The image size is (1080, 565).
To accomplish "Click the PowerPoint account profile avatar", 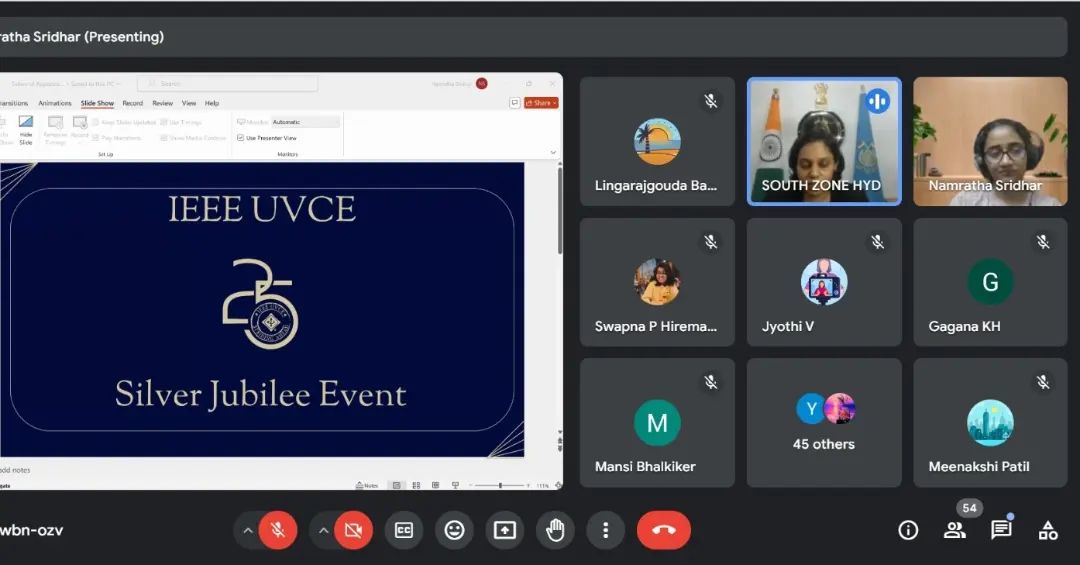I will click(481, 83).
